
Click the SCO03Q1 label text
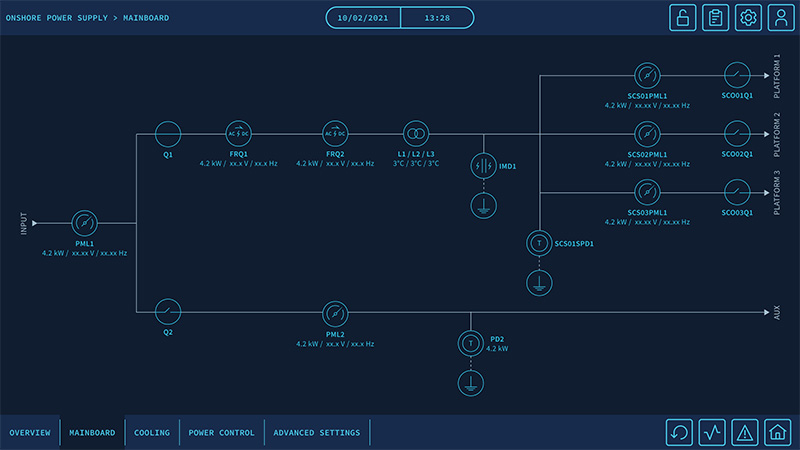[737, 213]
